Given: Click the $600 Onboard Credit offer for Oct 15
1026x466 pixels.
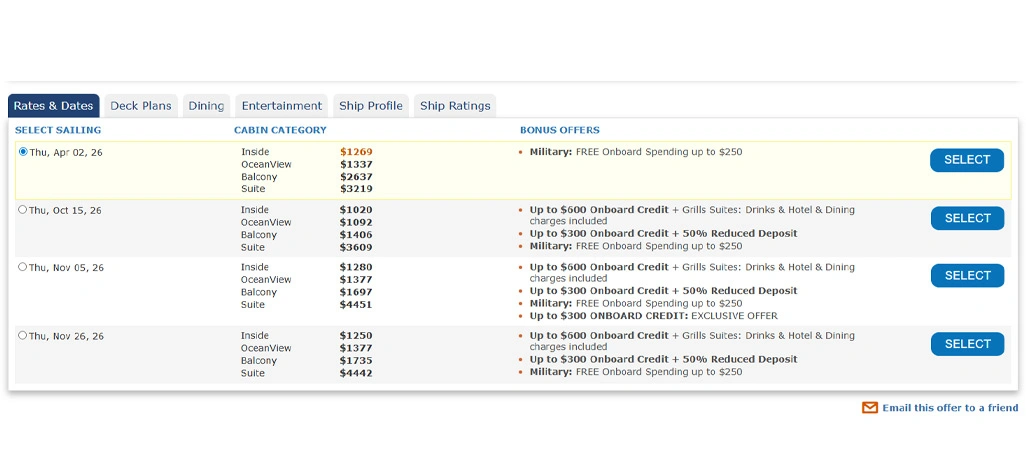Looking at the screenshot, I should point(692,215).
